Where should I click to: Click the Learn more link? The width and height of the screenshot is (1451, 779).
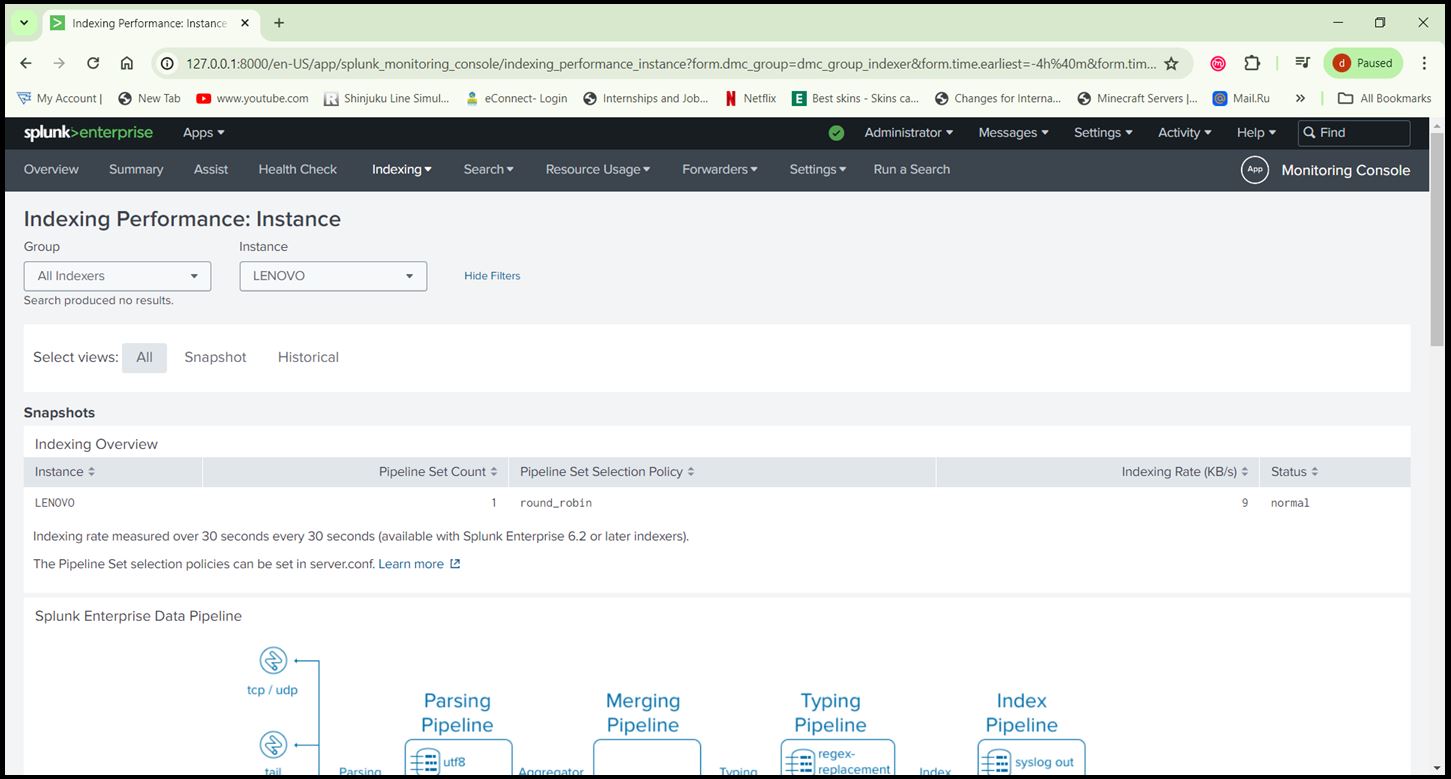tap(410, 563)
